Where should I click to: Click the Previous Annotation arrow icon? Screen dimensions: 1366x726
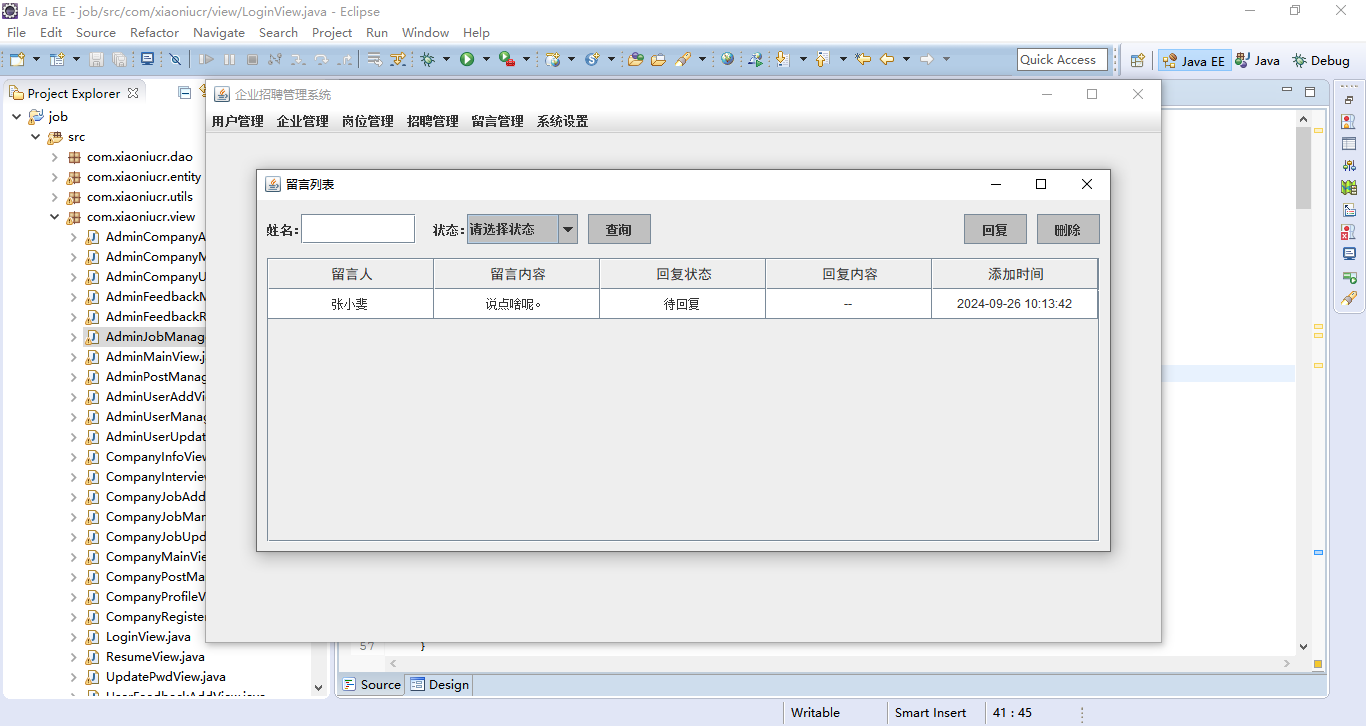(x=822, y=60)
